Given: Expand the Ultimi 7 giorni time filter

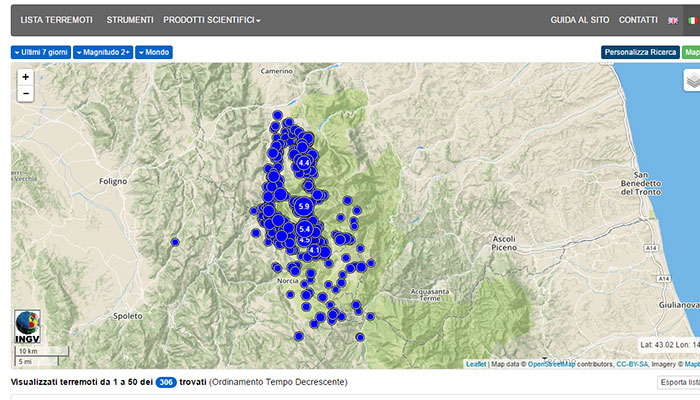Looking at the screenshot, I should 43,52.
